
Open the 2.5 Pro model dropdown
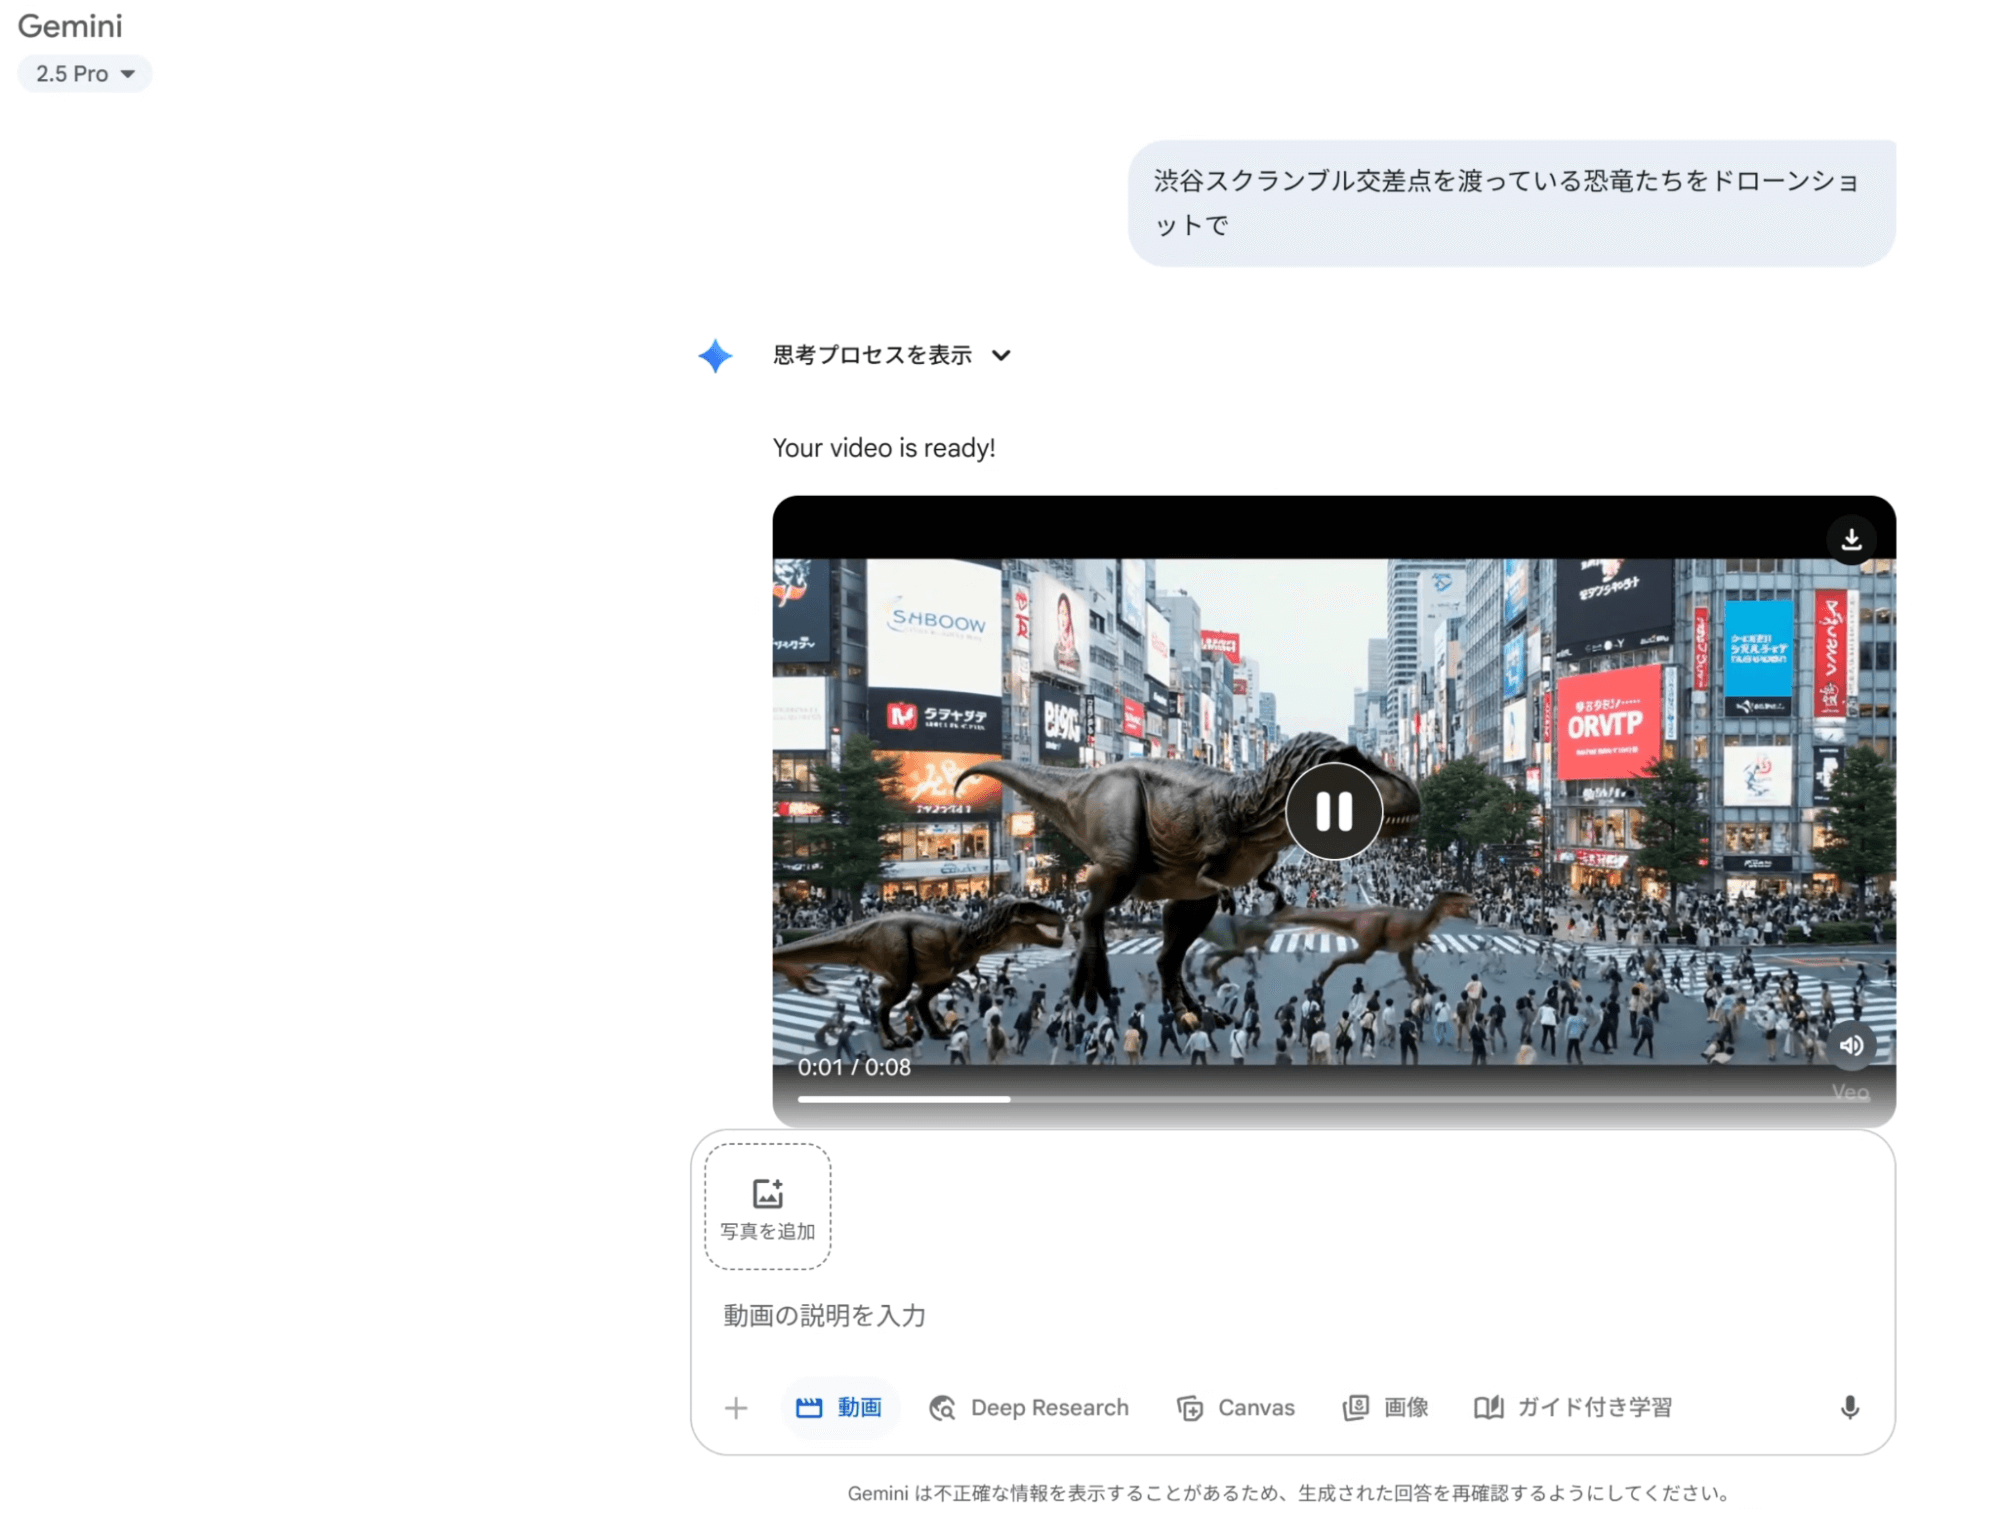tap(85, 74)
